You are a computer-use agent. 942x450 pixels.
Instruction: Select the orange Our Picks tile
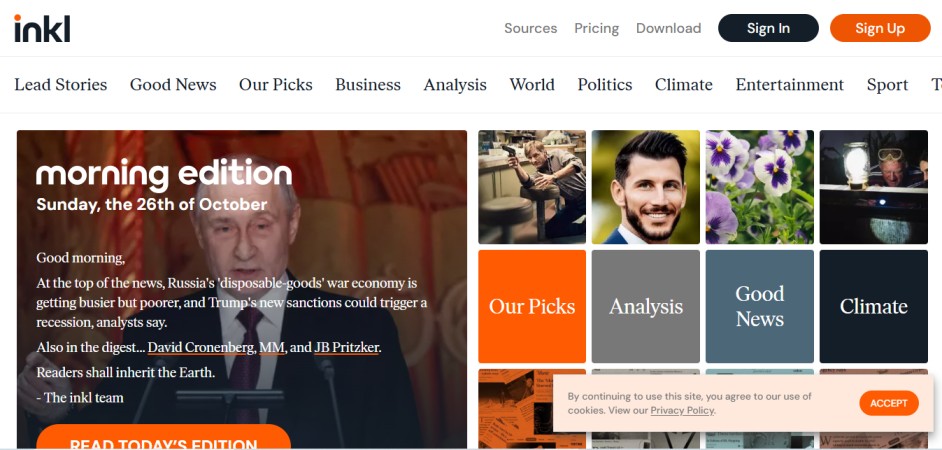click(532, 306)
